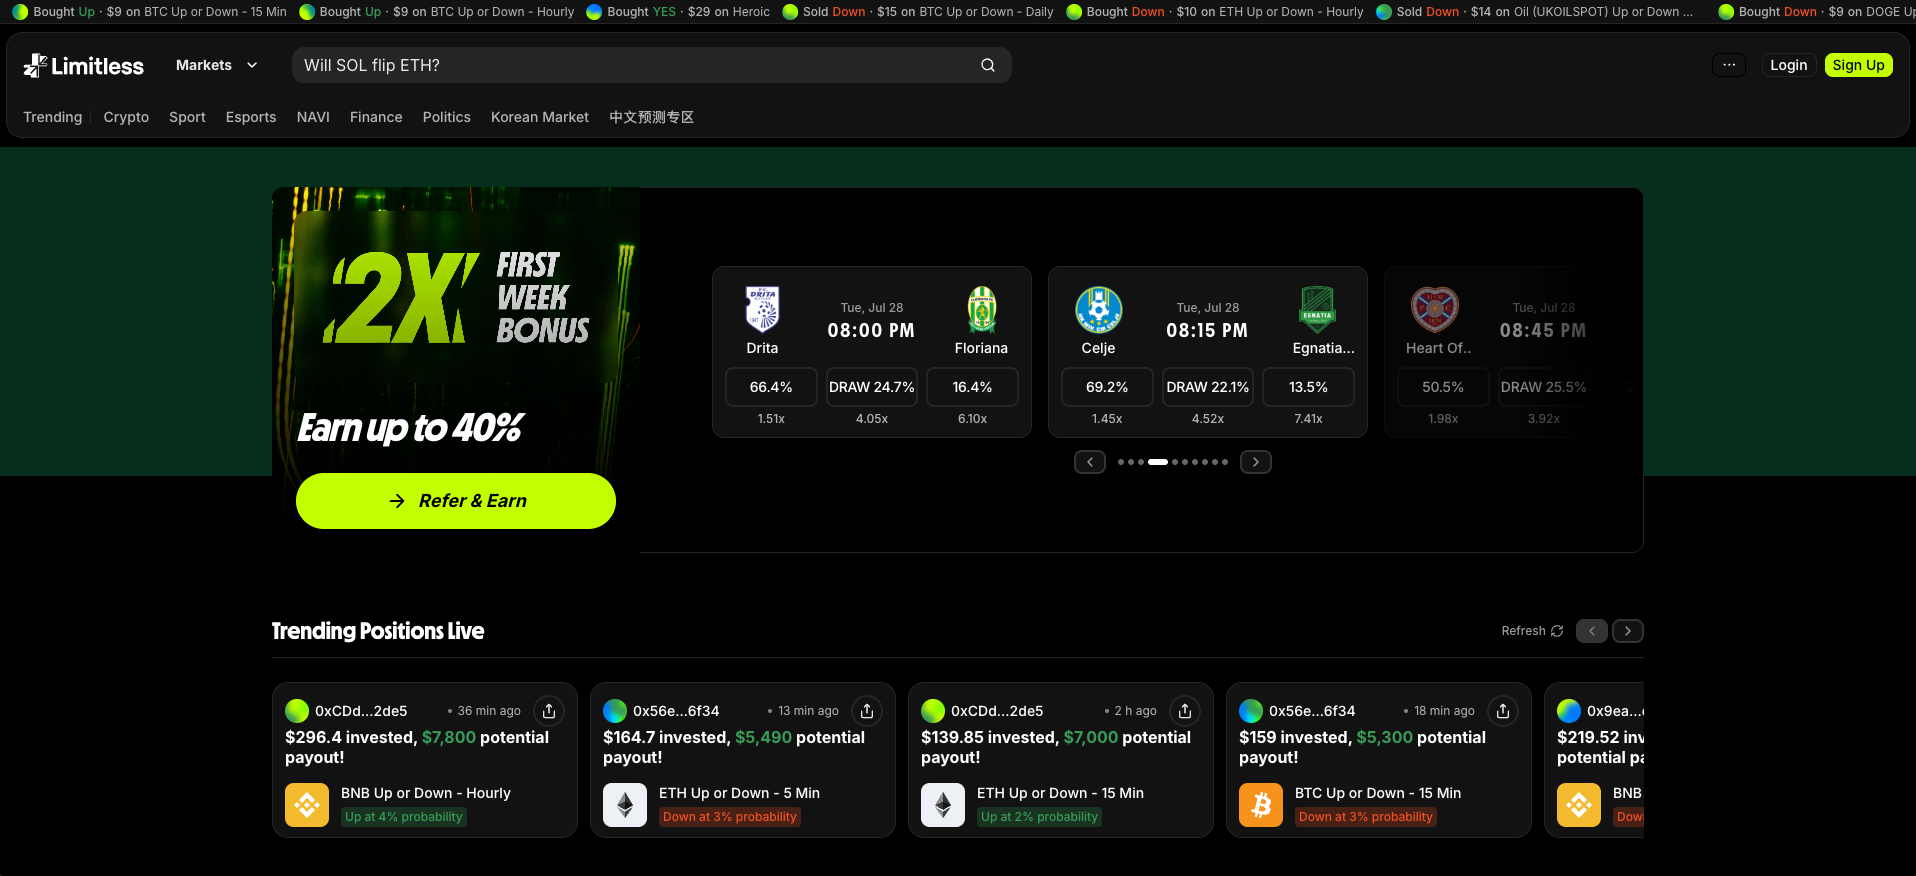Share the ETH 5 Min position card

click(x=867, y=711)
